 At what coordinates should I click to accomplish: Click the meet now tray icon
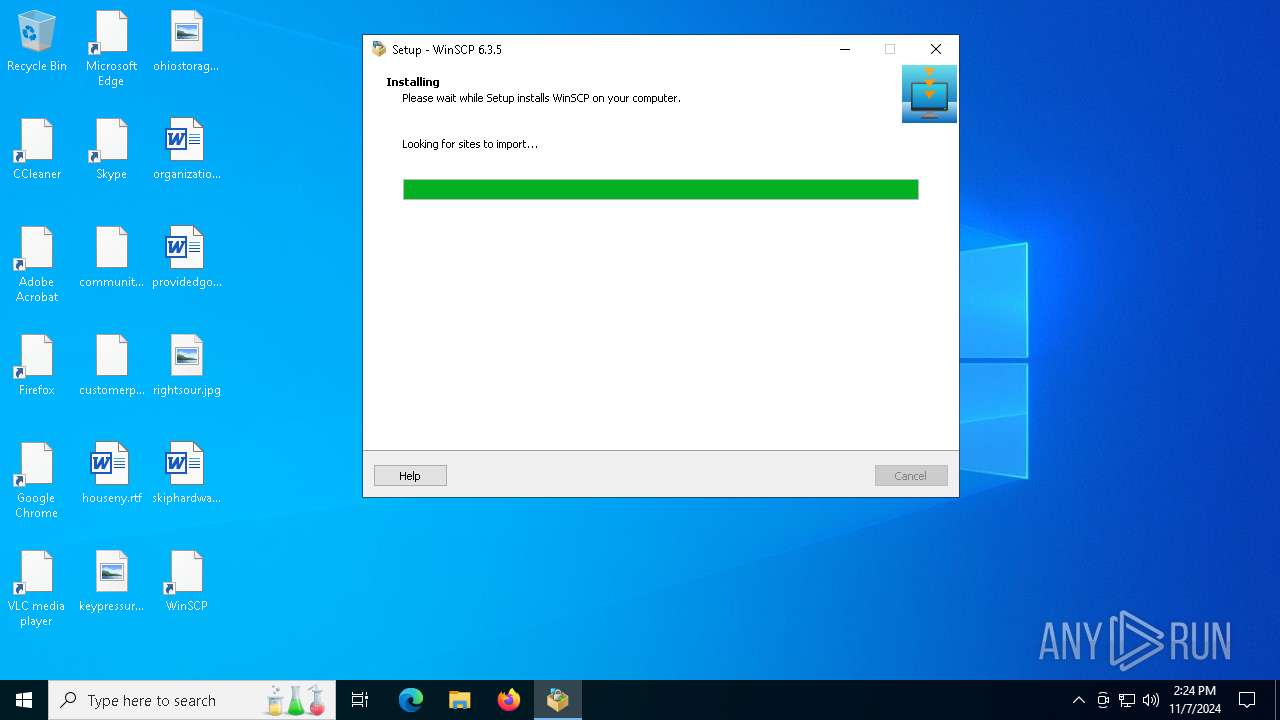pos(1103,700)
